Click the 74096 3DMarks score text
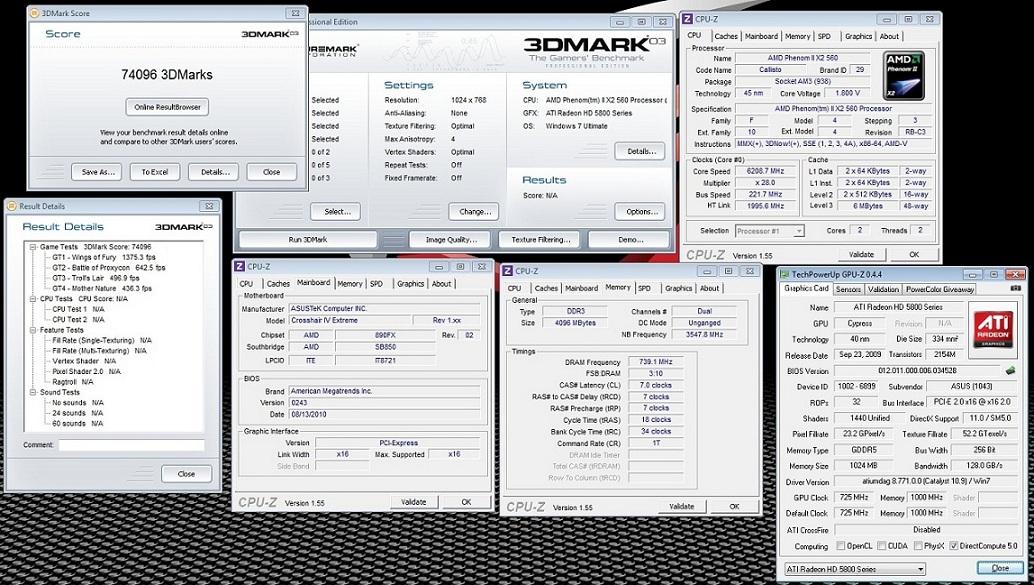 click(x=167, y=75)
